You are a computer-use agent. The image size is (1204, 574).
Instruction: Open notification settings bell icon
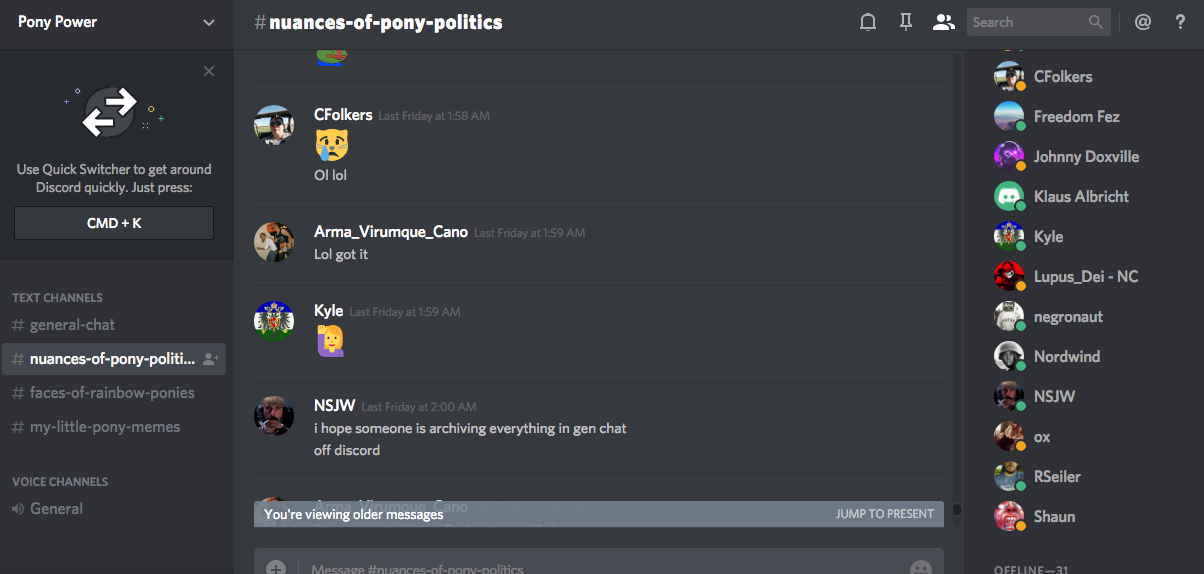[868, 22]
